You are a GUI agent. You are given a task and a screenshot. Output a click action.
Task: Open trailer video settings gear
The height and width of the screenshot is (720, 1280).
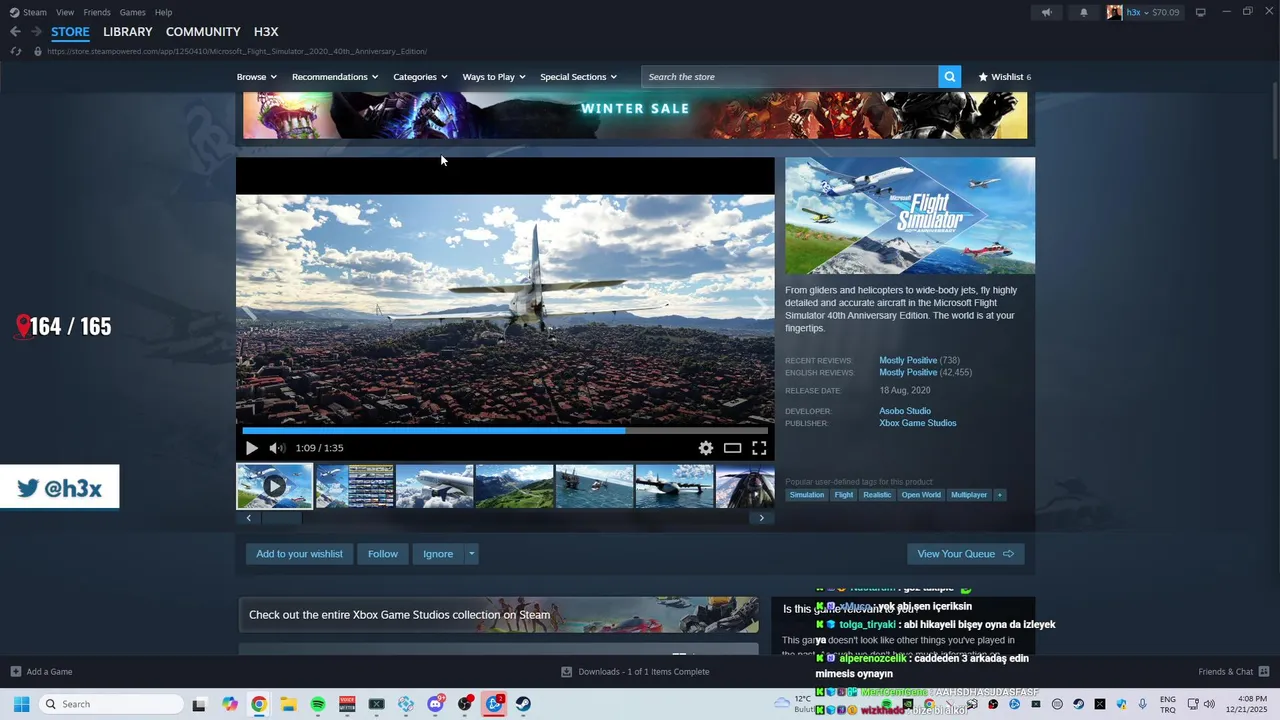[706, 448]
